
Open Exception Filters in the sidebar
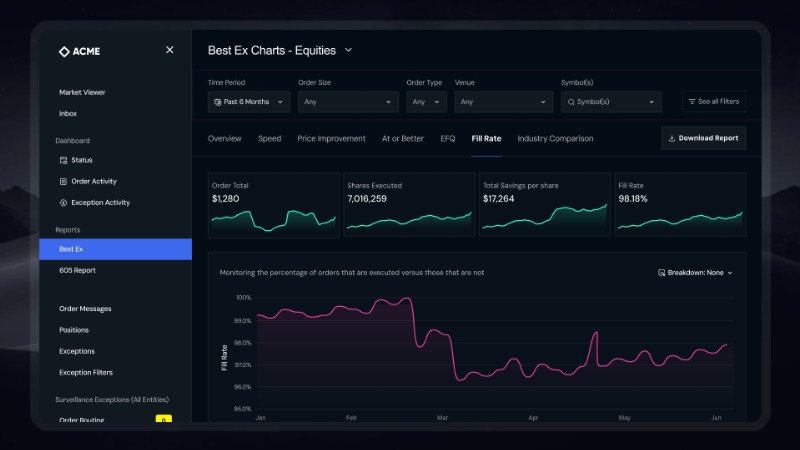[86, 372]
